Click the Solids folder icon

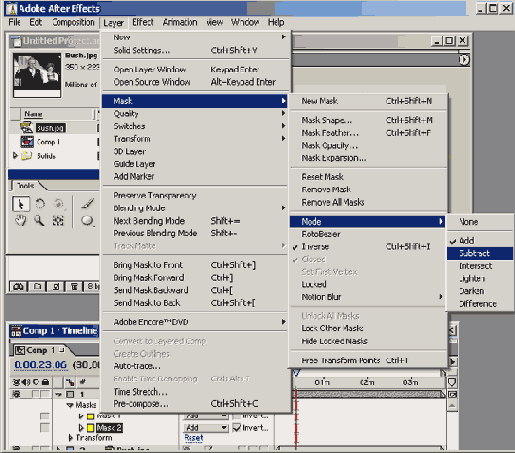click(27, 156)
